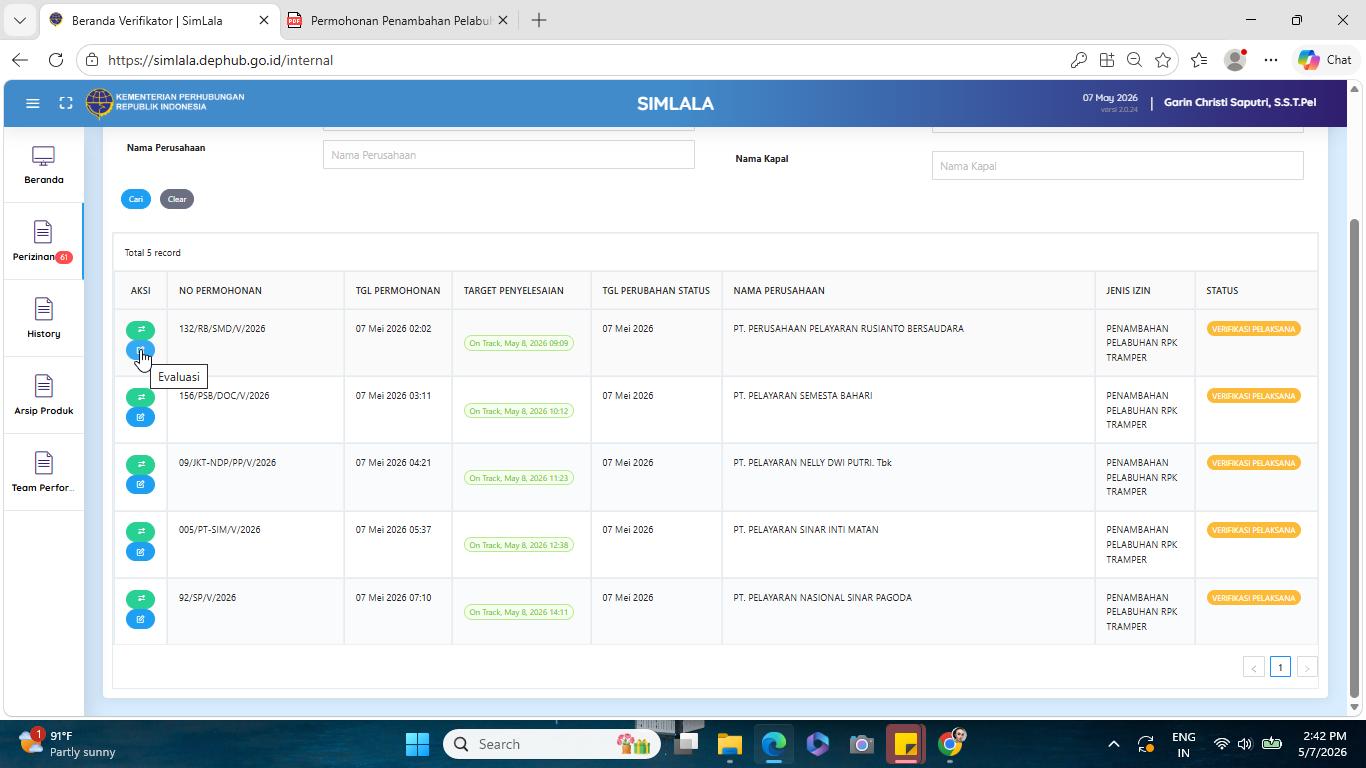Screen dimensions: 1366x768
Task: Open the hamburger menu in SIMLALA header
Action: 32,103
